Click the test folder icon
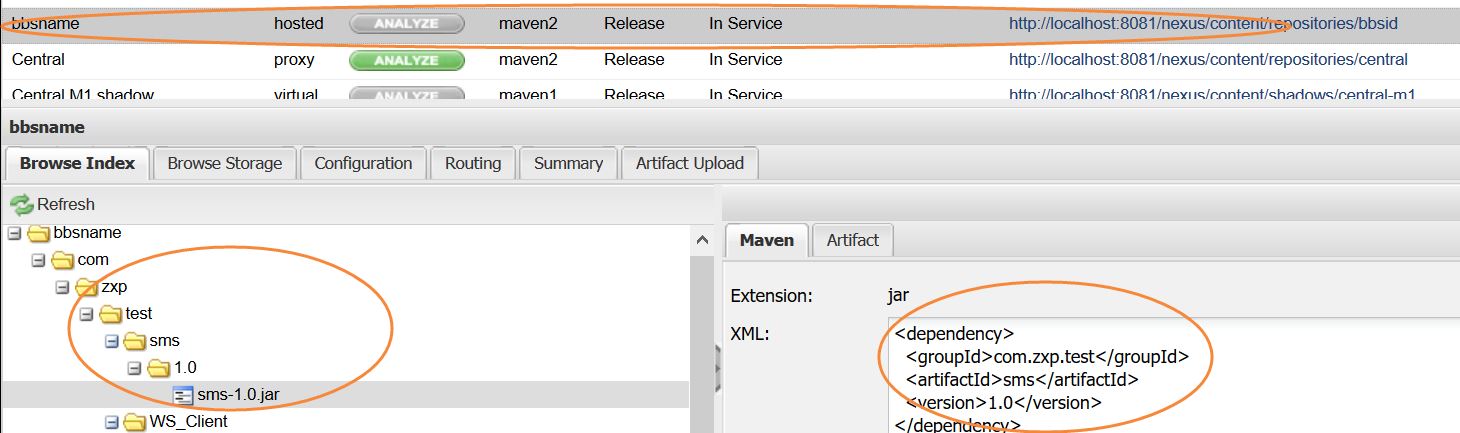The image size is (1460, 433). click(111, 314)
